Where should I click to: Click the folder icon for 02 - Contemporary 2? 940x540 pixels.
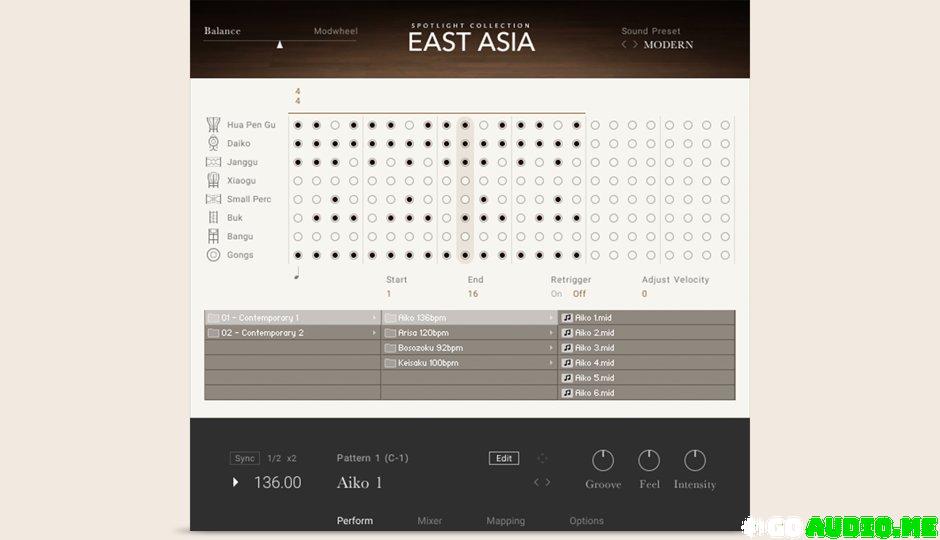point(213,333)
